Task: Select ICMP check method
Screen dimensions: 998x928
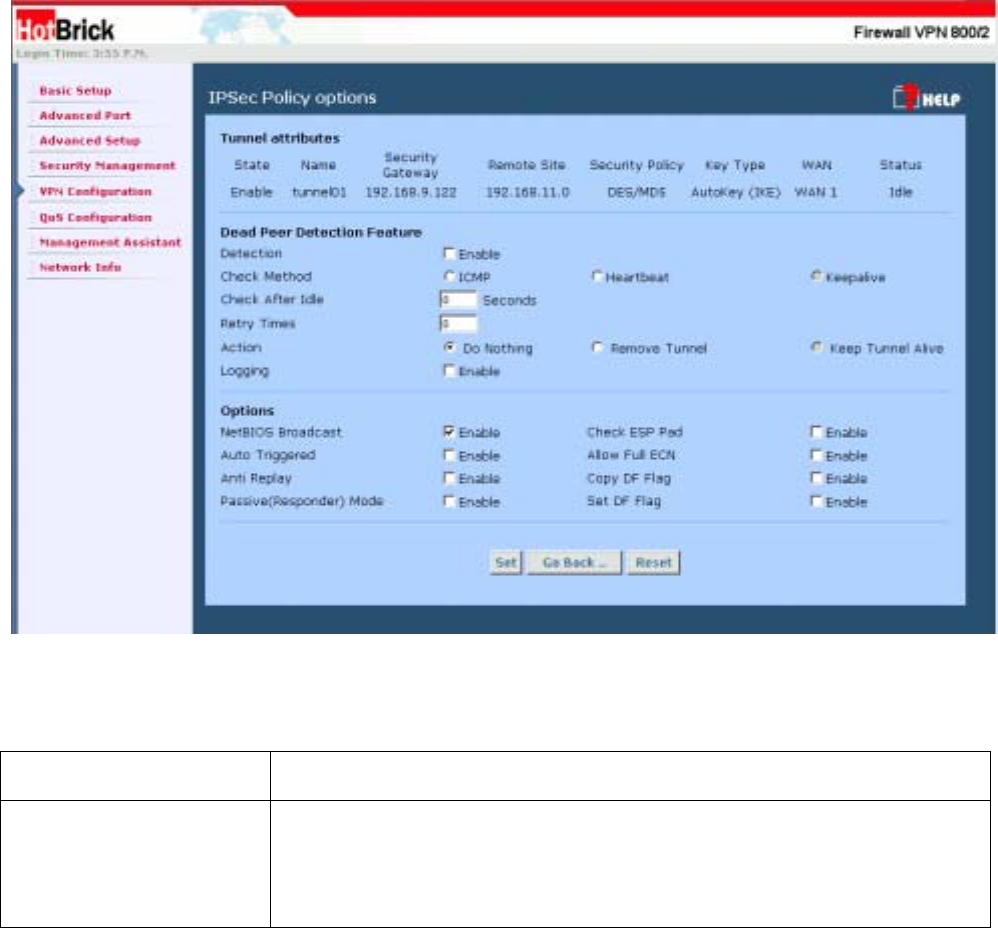Action: [449, 277]
